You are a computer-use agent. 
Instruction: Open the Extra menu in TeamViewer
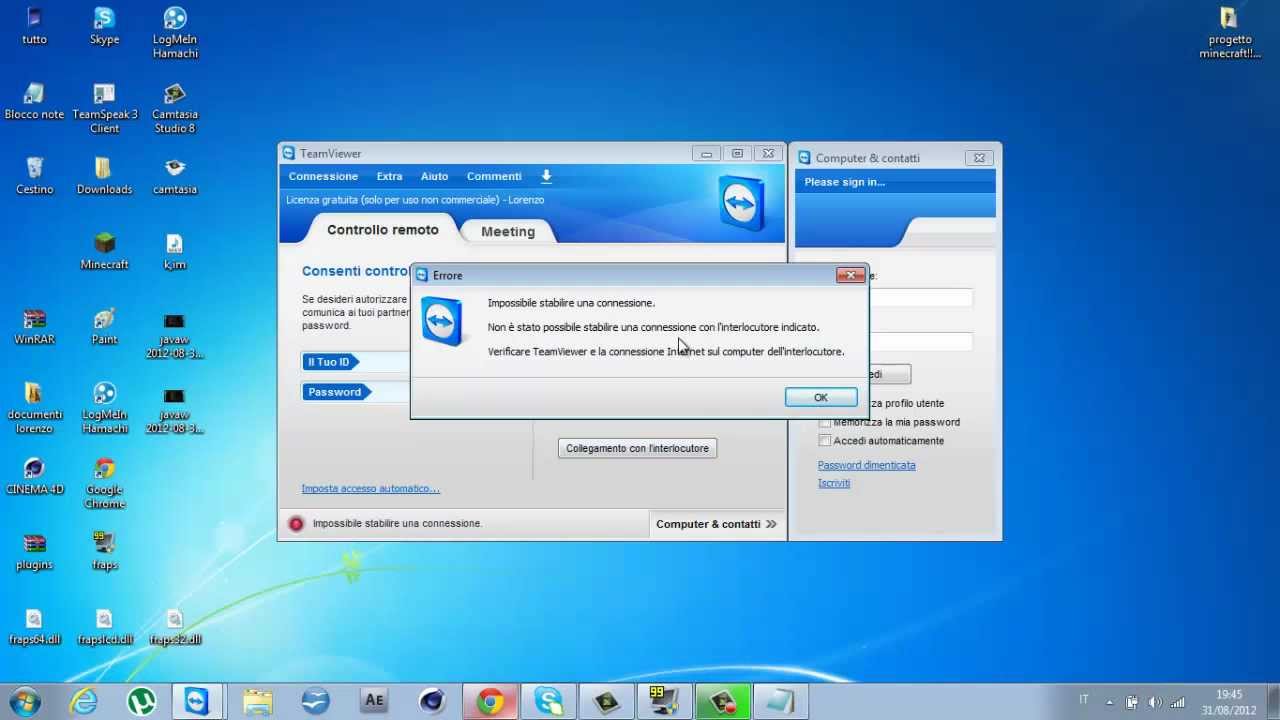(389, 176)
